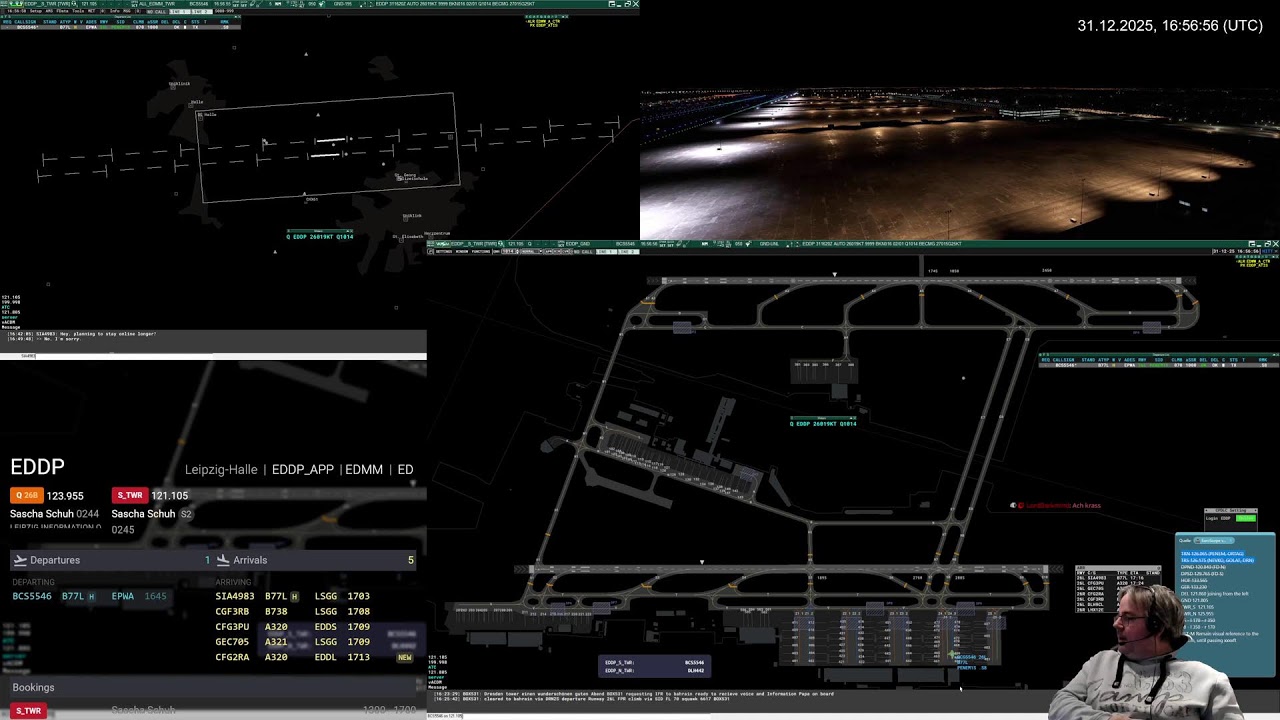The height and width of the screenshot is (720, 1280).
Task: Click the frequency 121.105
Action: coord(169,495)
